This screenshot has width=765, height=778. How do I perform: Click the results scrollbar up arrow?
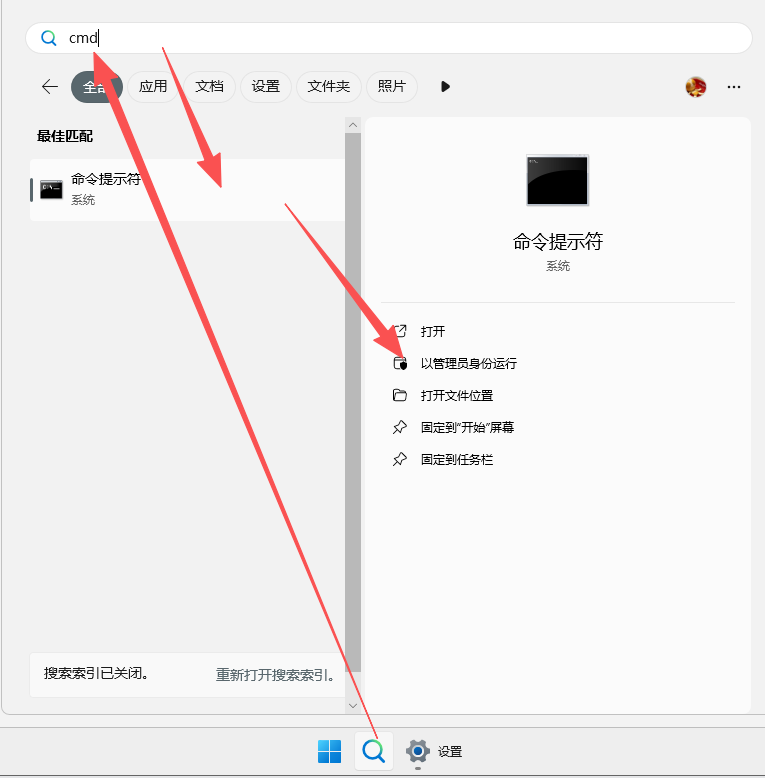tap(353, 125)
